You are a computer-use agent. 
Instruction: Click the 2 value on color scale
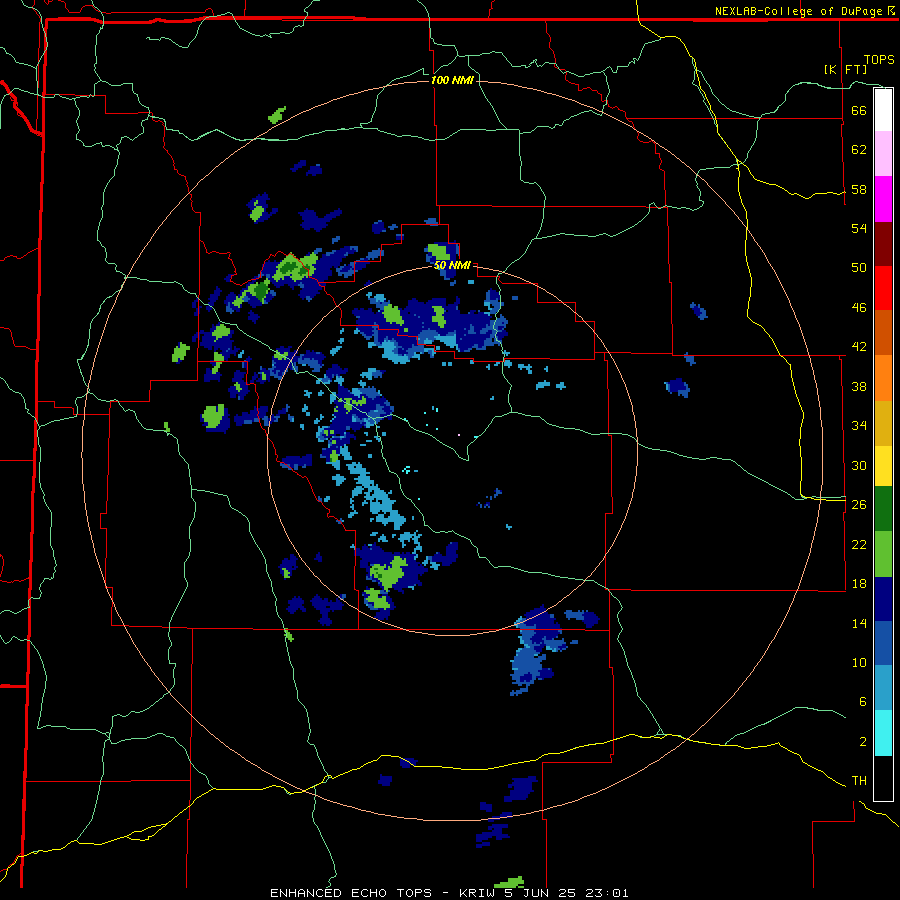click(862, 742)
